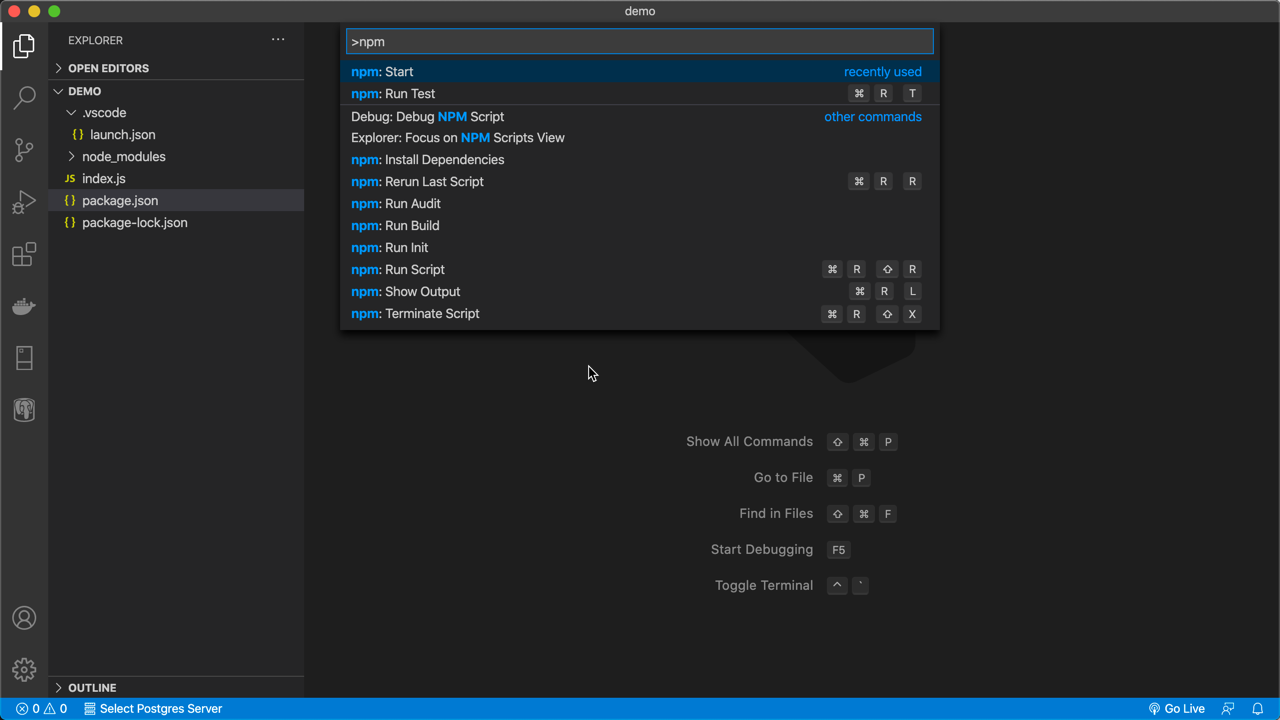Click the Go to File hint text
The height and width of the screenshot is (720, 1280).
(x=783, y=478)
